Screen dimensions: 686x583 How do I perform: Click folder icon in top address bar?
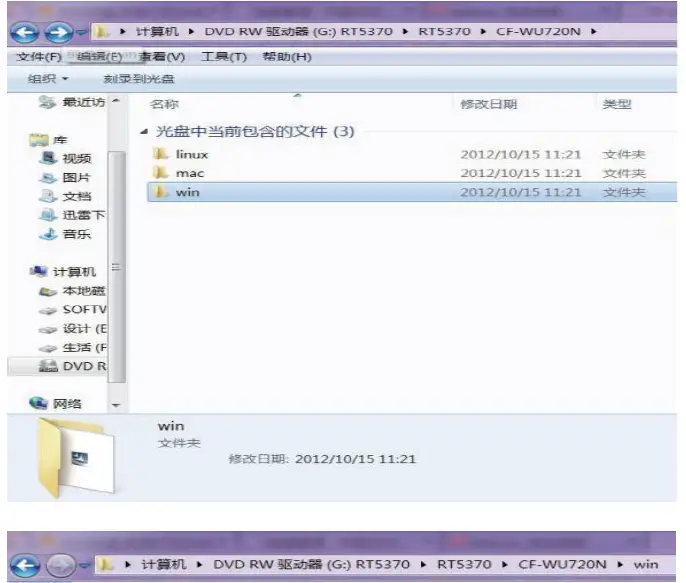point(101,31)
